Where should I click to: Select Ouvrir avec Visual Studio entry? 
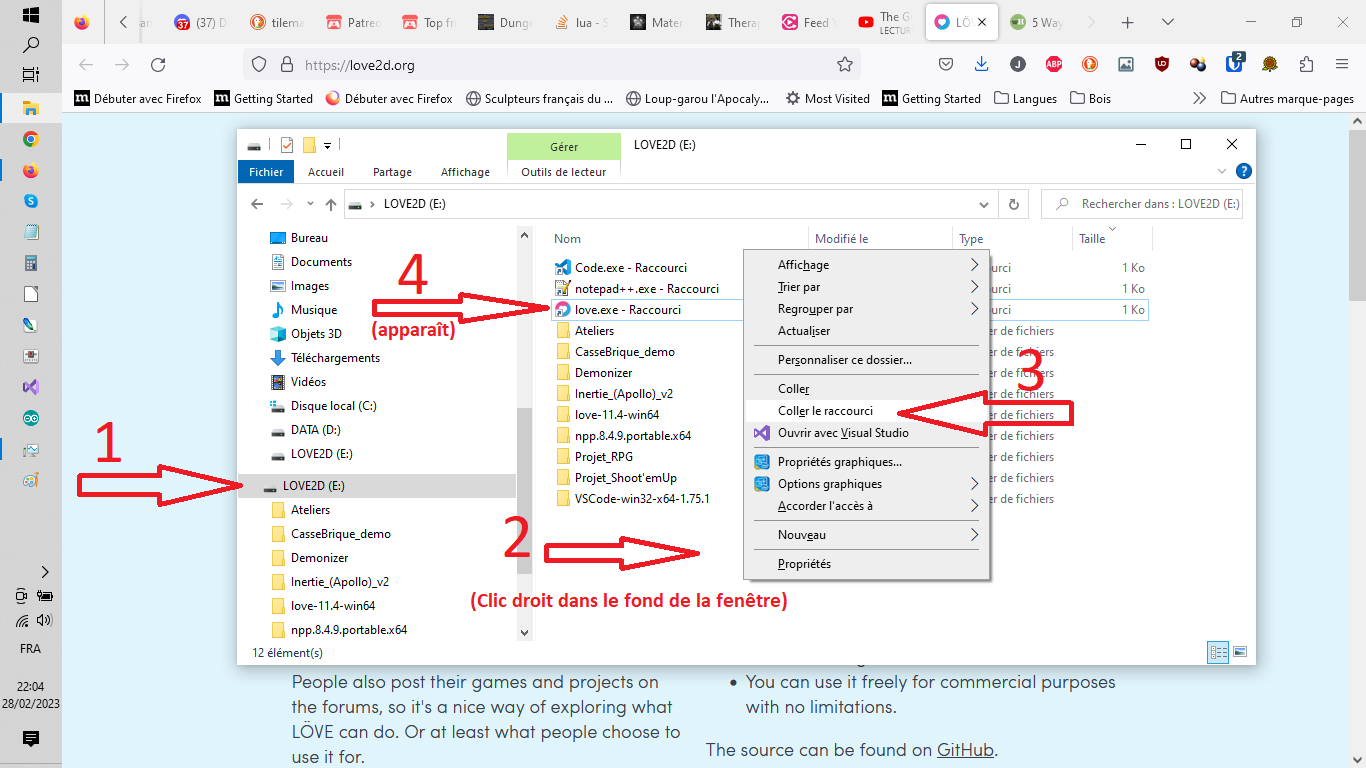866,433
